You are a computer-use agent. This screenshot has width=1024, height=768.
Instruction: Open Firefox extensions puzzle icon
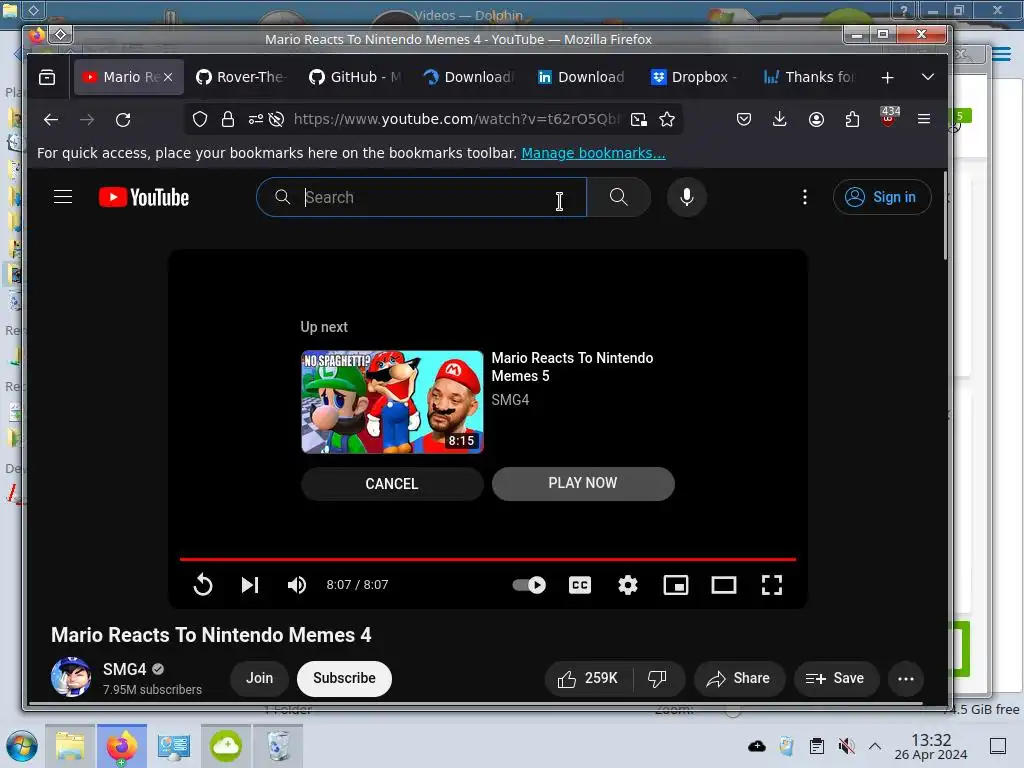(x=852, y=120)
